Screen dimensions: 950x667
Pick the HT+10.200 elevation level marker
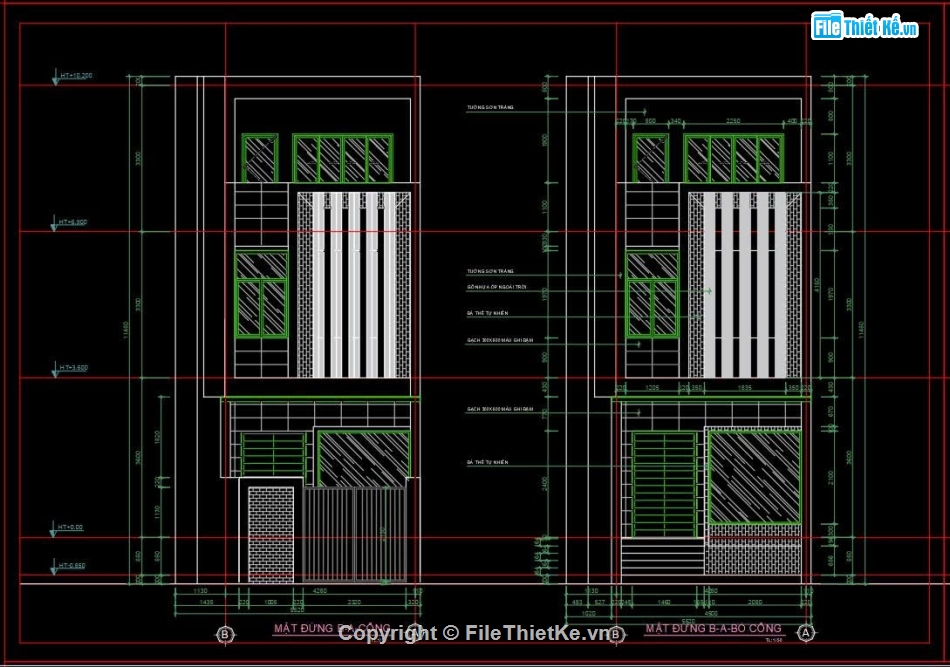[x=75, y=76]
